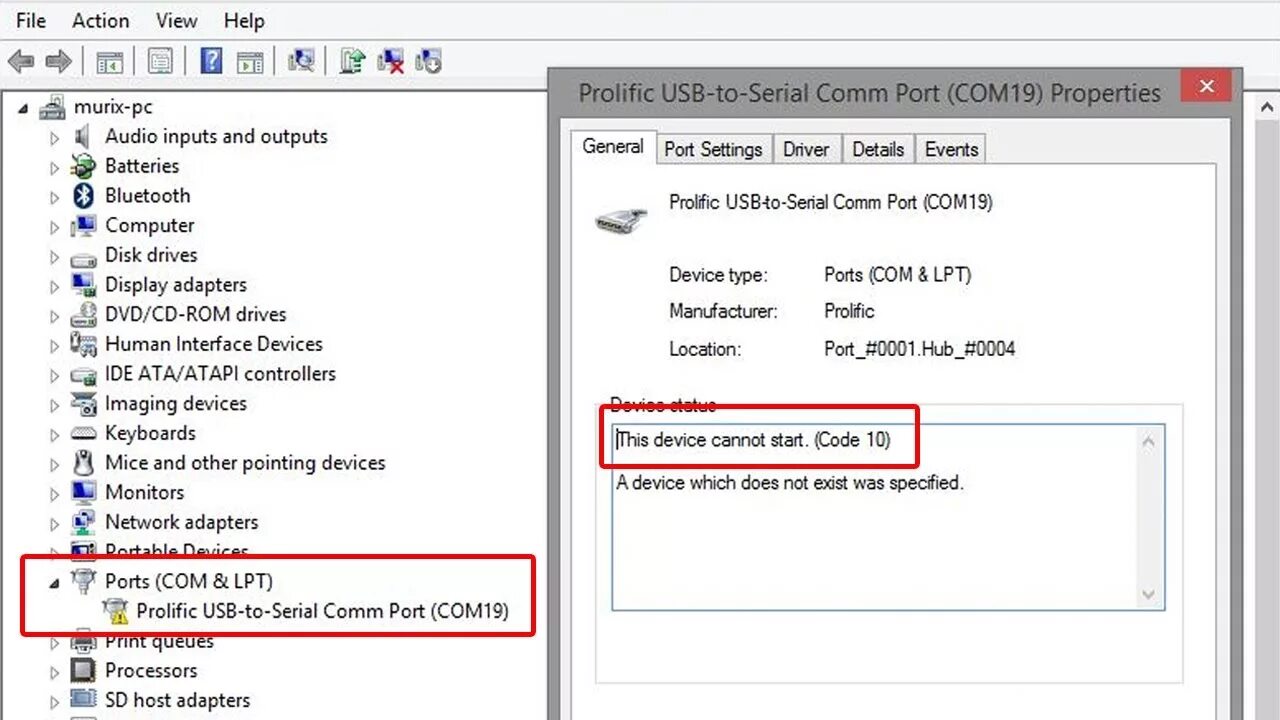Switch to the Events tab
The image size is (1280, 720).
(951, 149)
